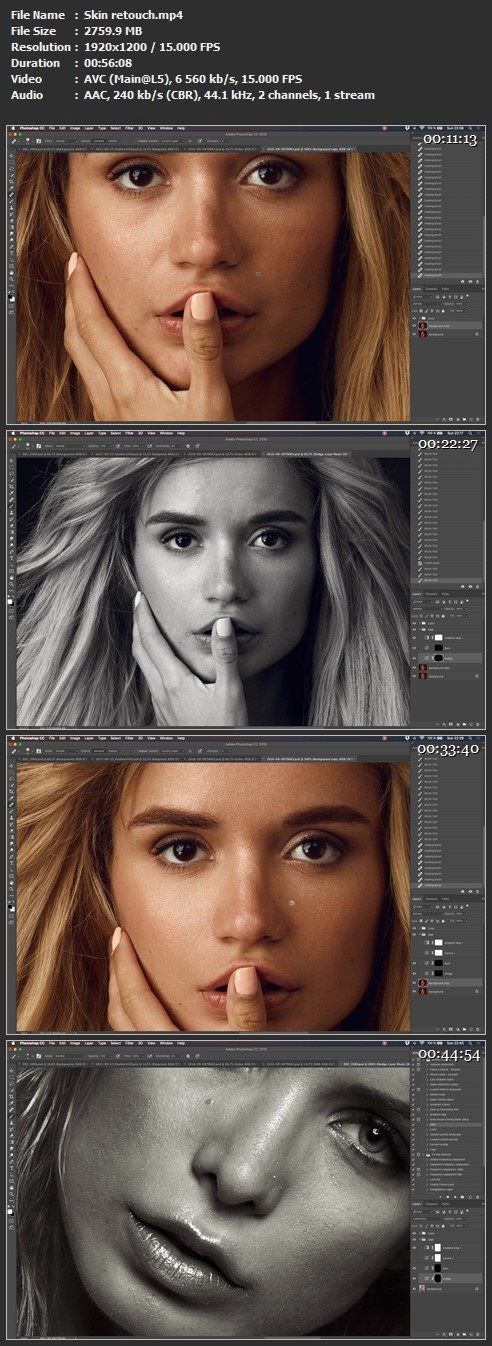This screenshot has width=492, height=1346.
Task: Expand the group layer arrow in the 00:11:13 frame
Action: [419, 318]
